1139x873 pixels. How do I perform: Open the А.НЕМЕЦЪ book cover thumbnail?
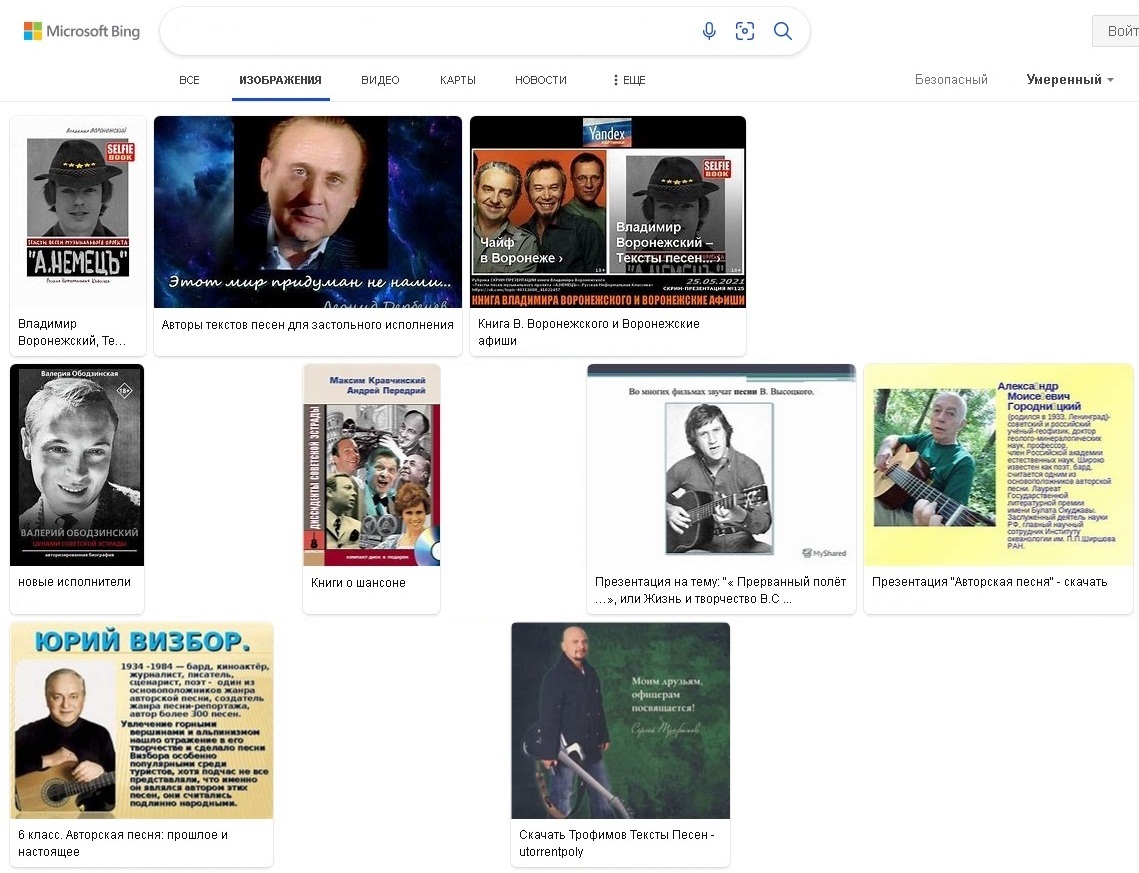(78, 211)
